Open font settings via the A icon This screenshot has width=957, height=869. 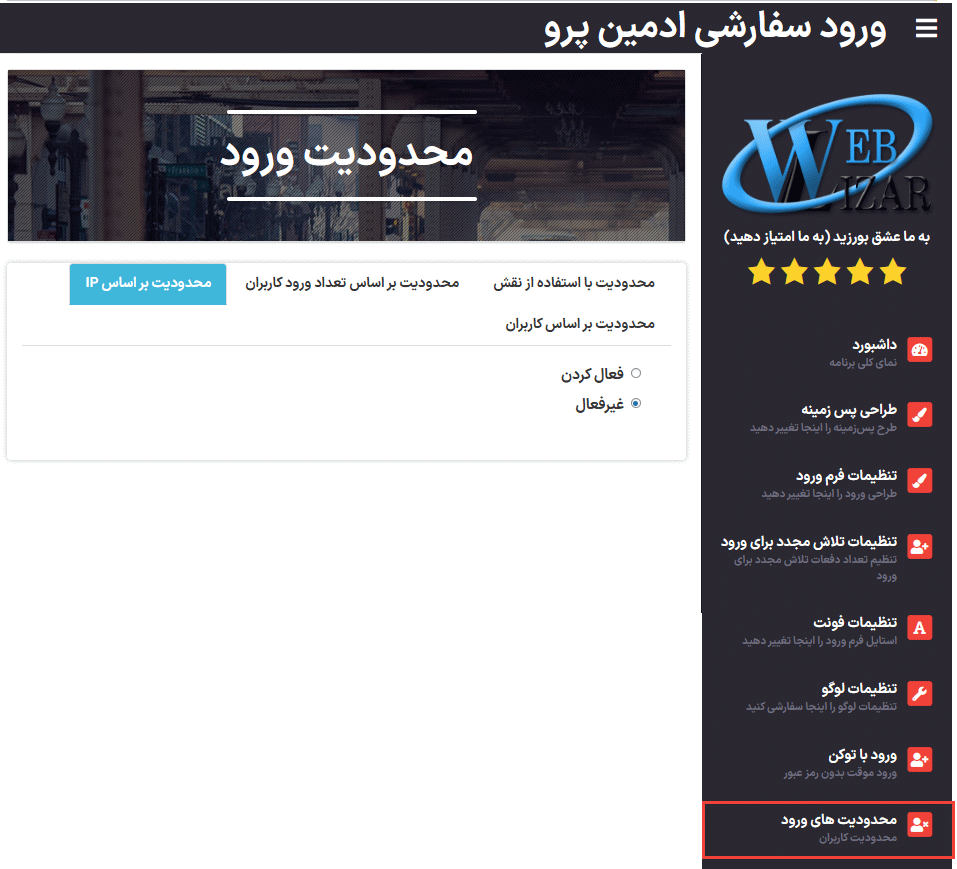tap(919, 627)
